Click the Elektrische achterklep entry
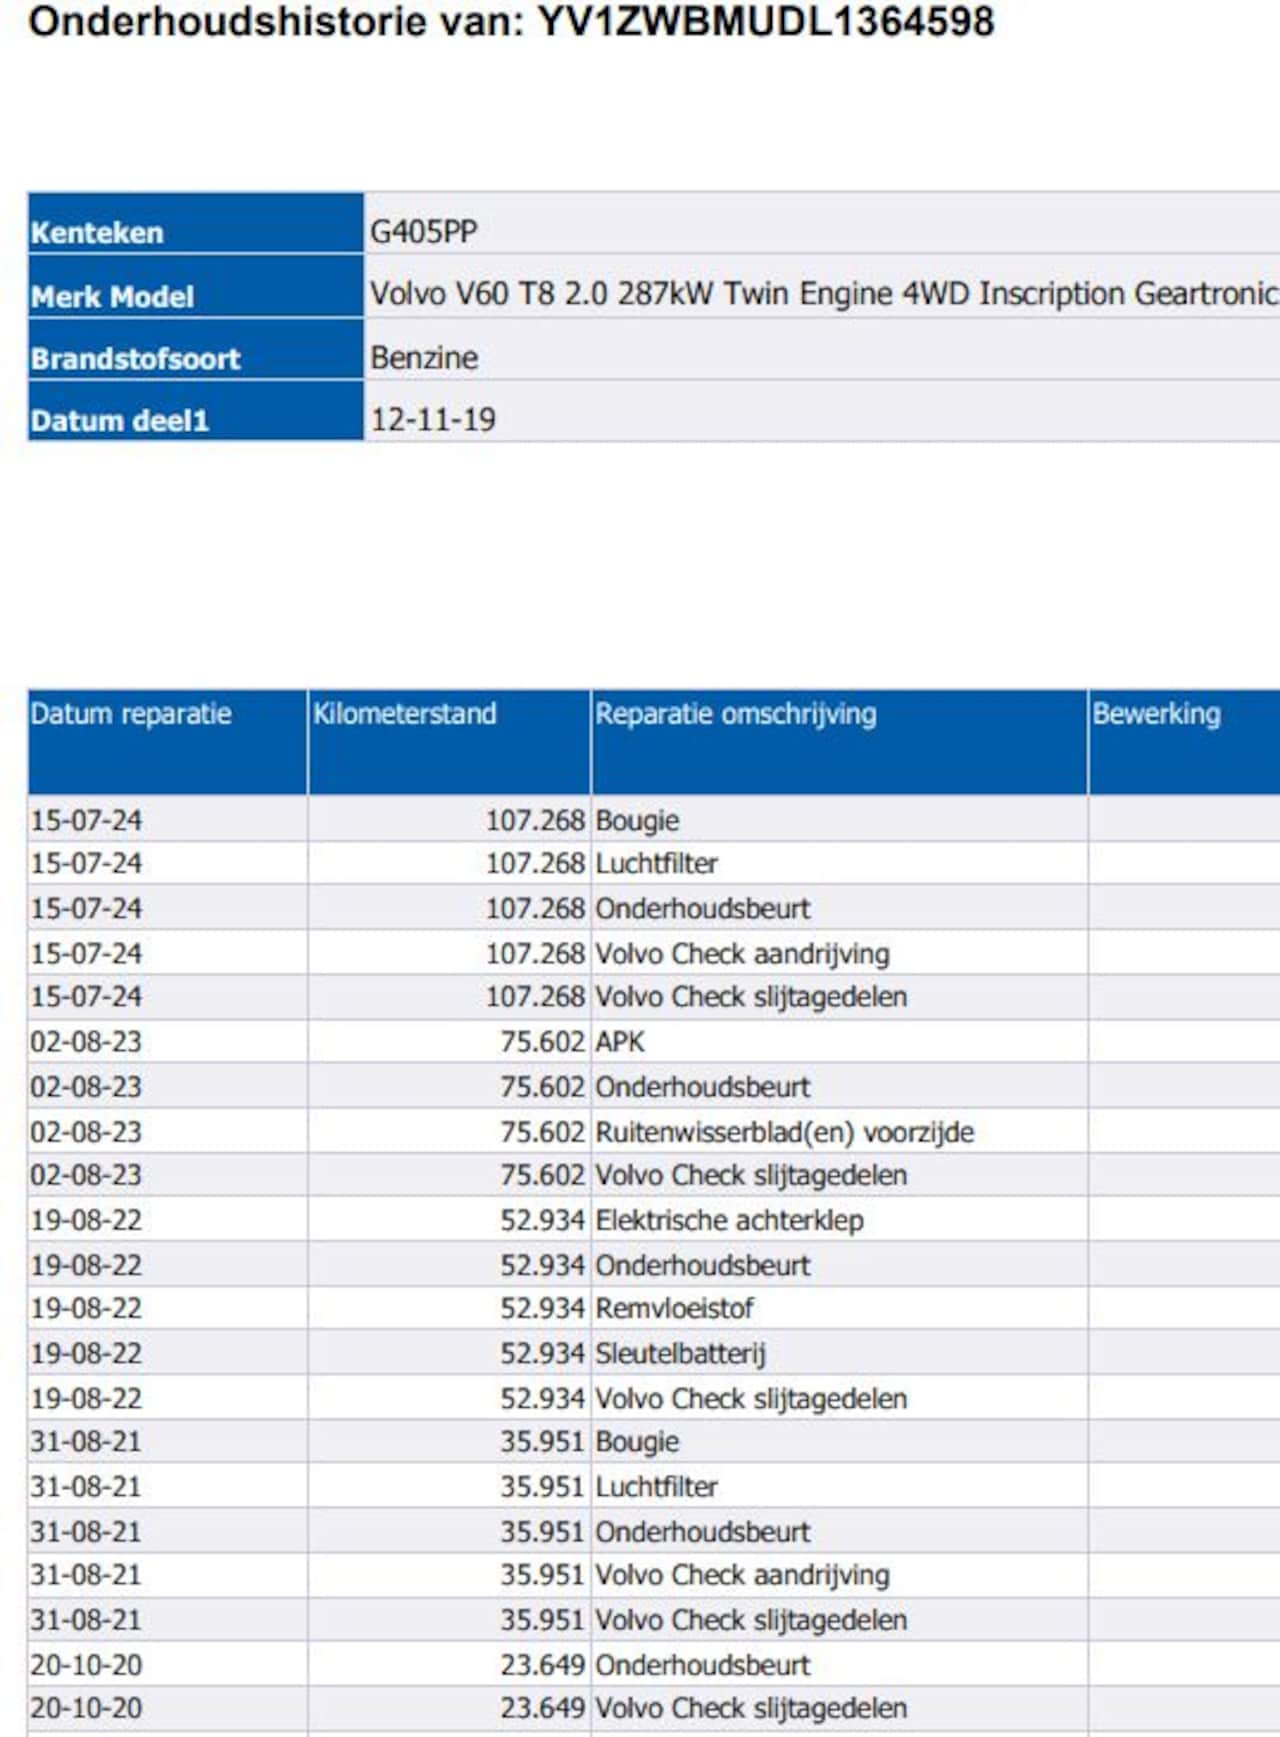This screenshot has height=1737, width=1280. coord(730,1220)
